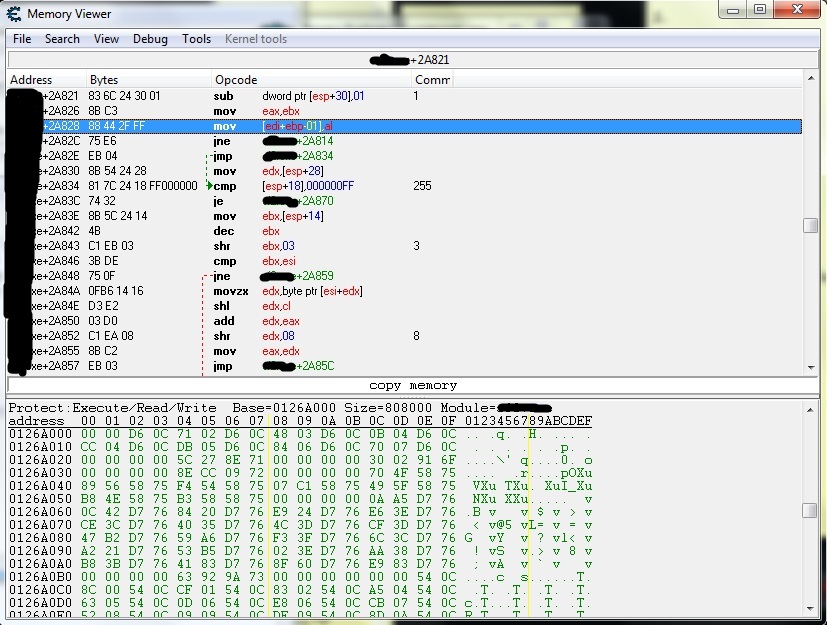Maximize the Memory Viewer window

[x=760, y=10]
